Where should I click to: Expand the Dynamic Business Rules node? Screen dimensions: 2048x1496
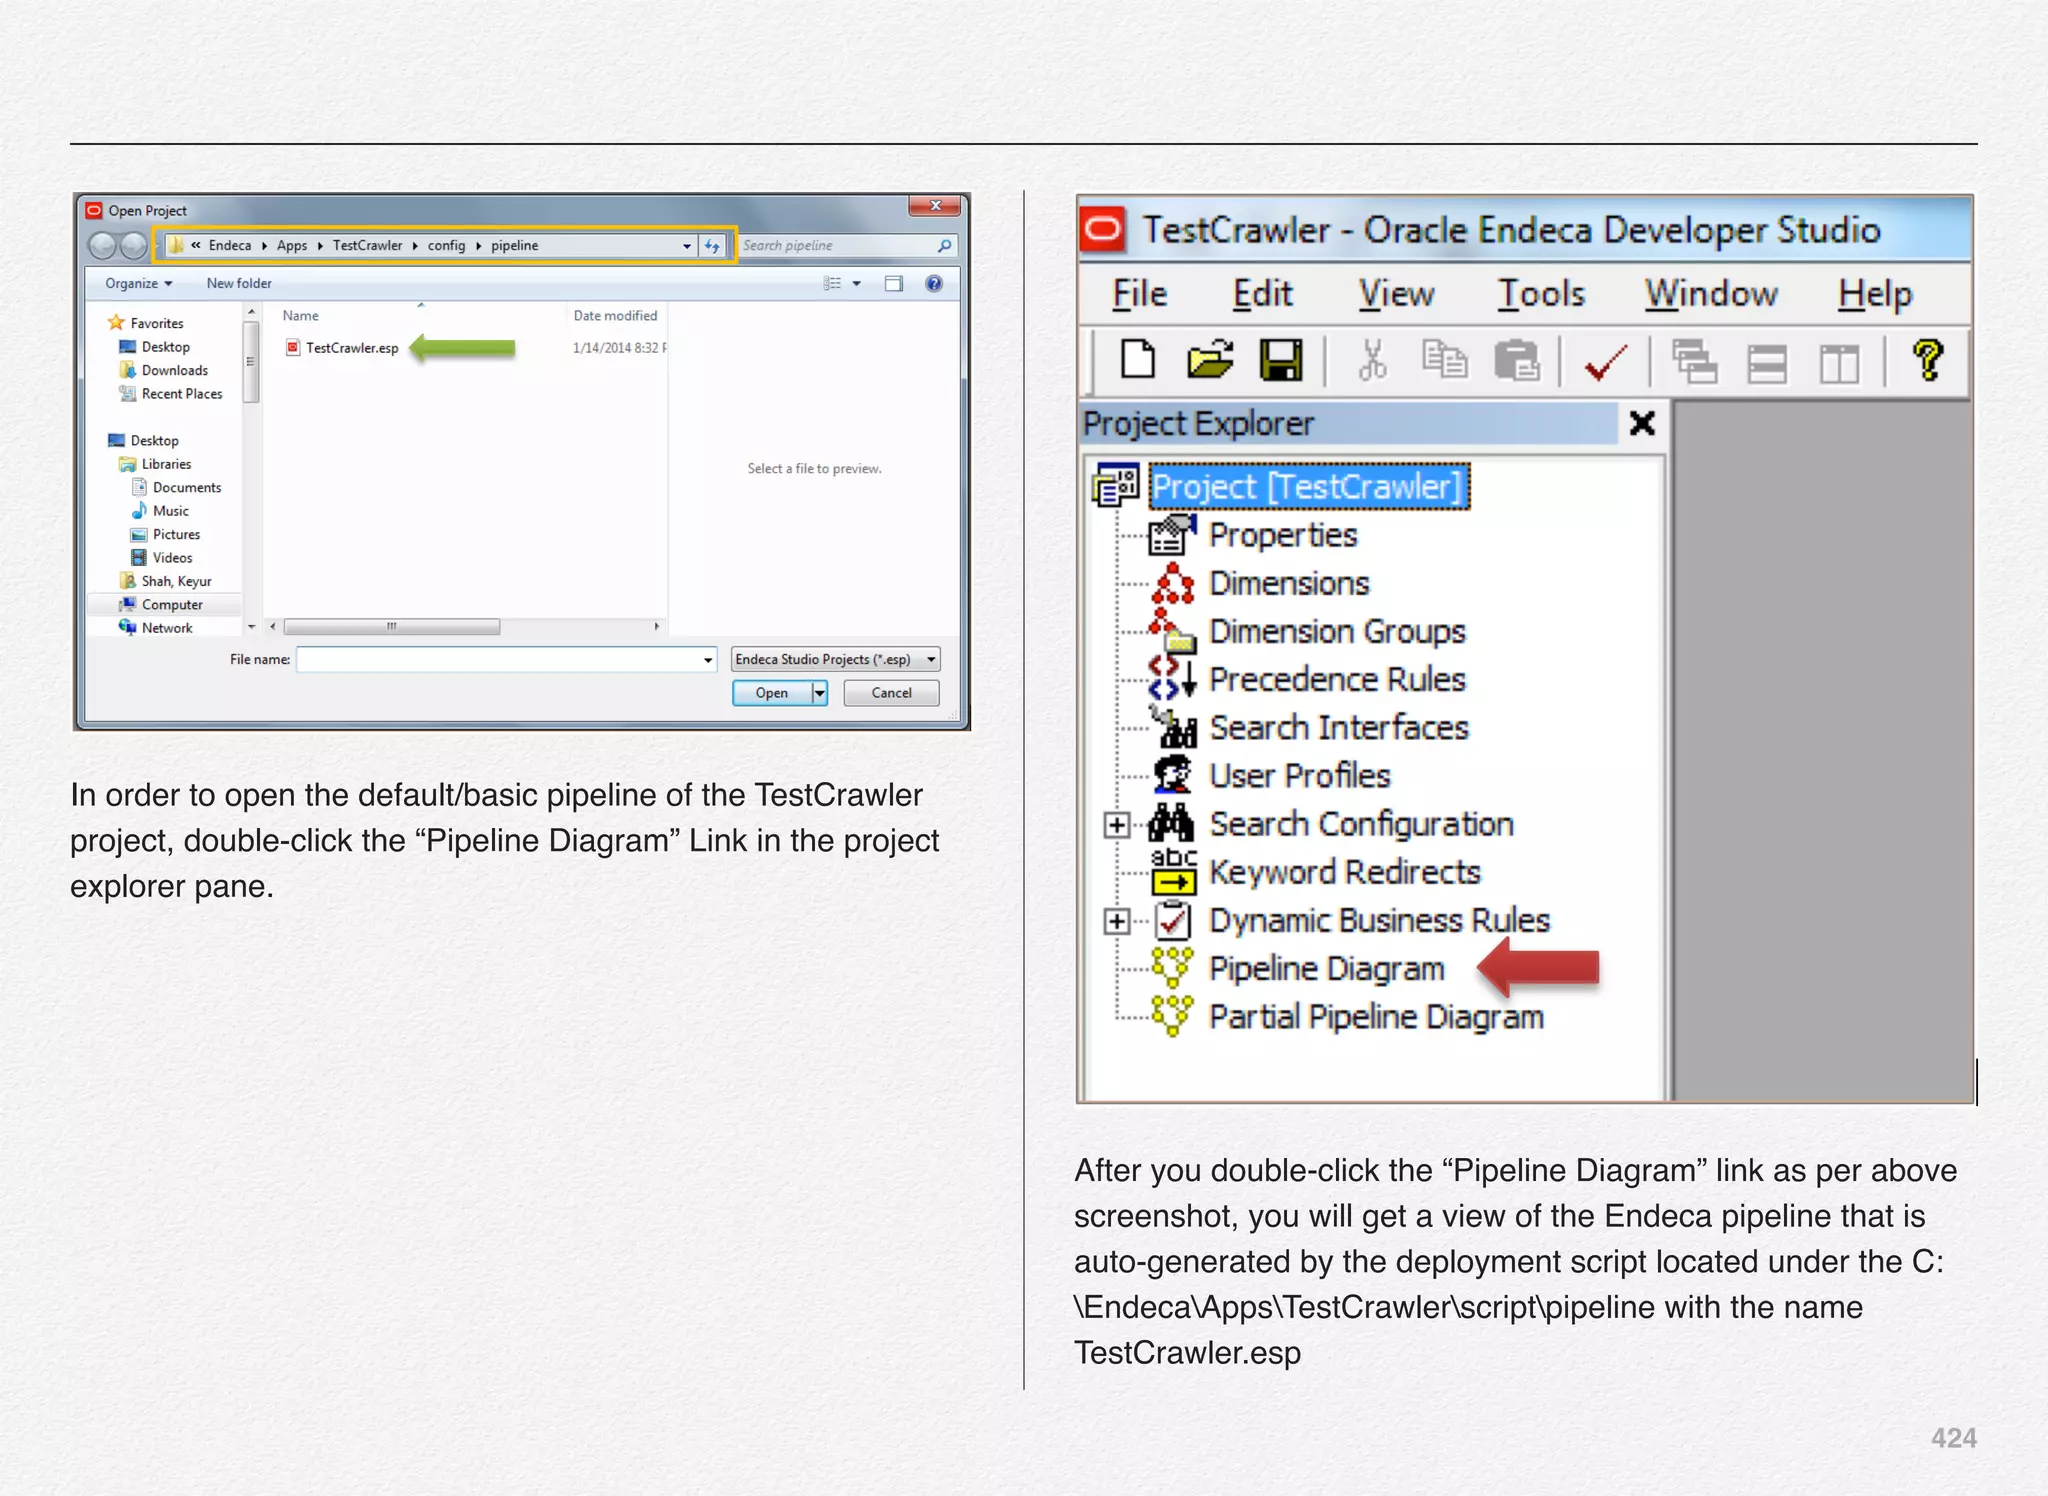(x=1117, y=921)
